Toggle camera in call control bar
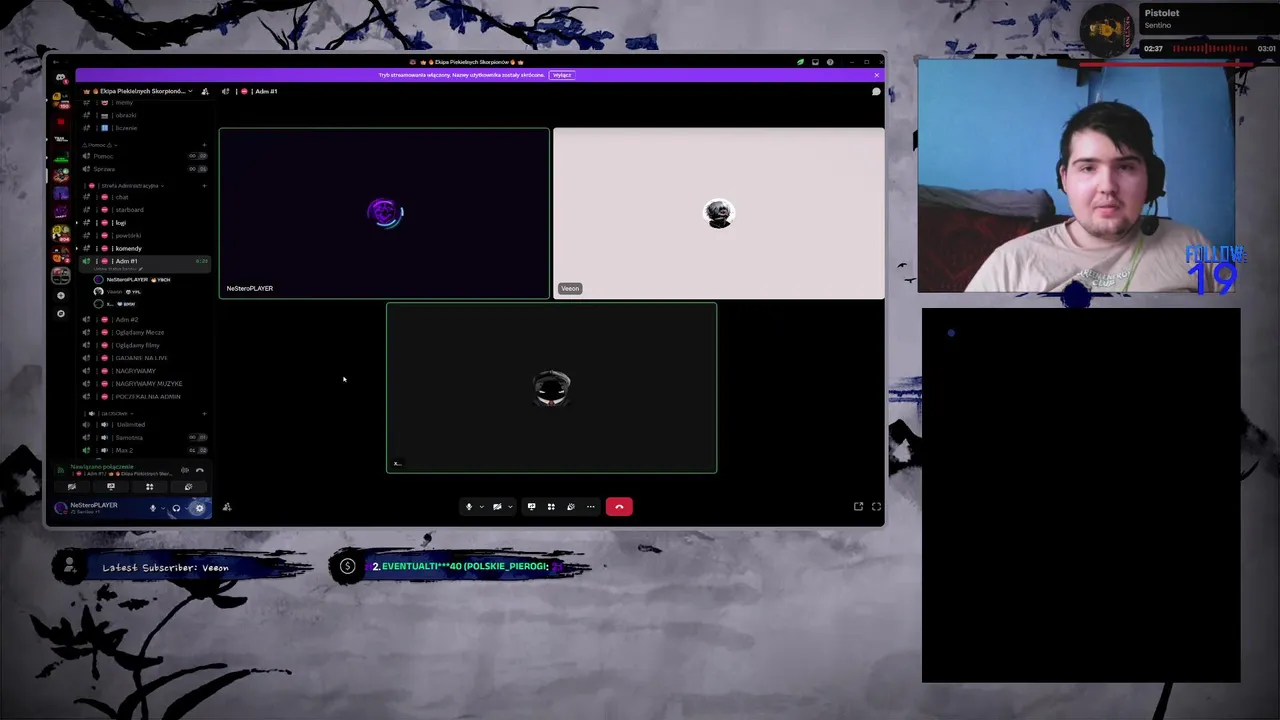 [x=497, y=507]
